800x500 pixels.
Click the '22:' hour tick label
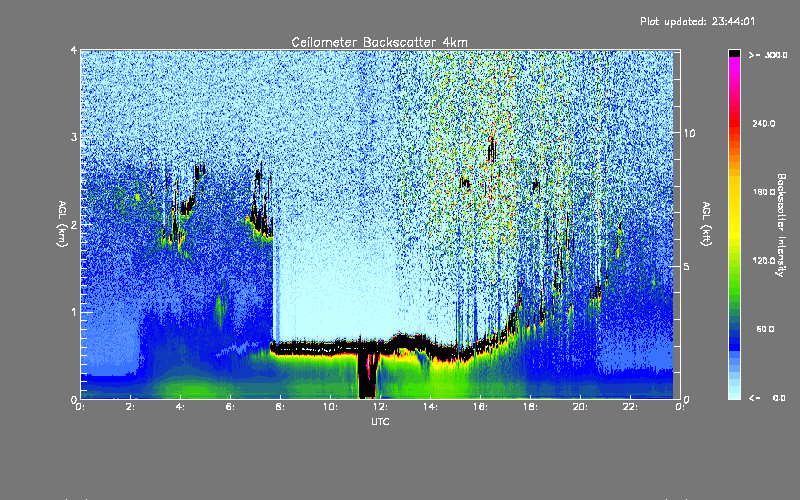(x=630, y=407)
